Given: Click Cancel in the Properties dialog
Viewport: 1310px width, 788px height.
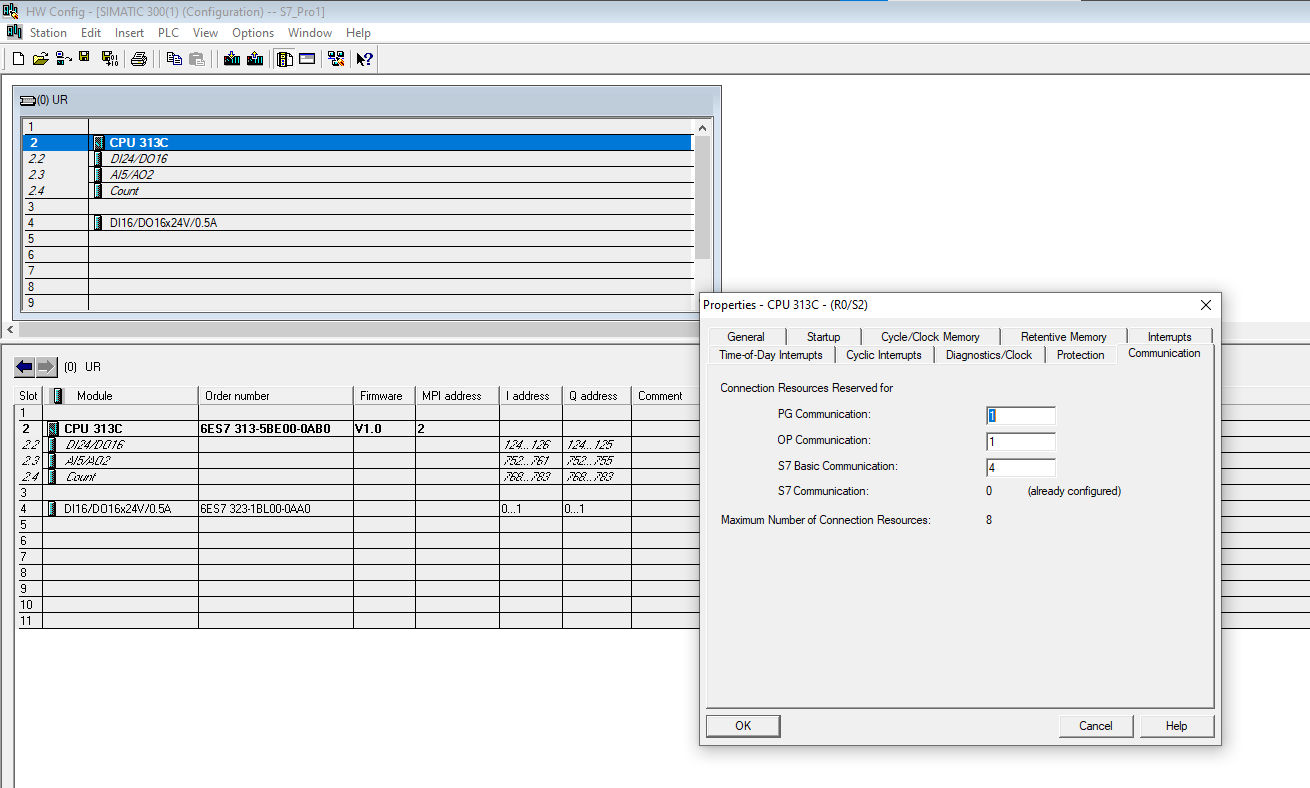Looking at the screenshot, I should 1096,726.
